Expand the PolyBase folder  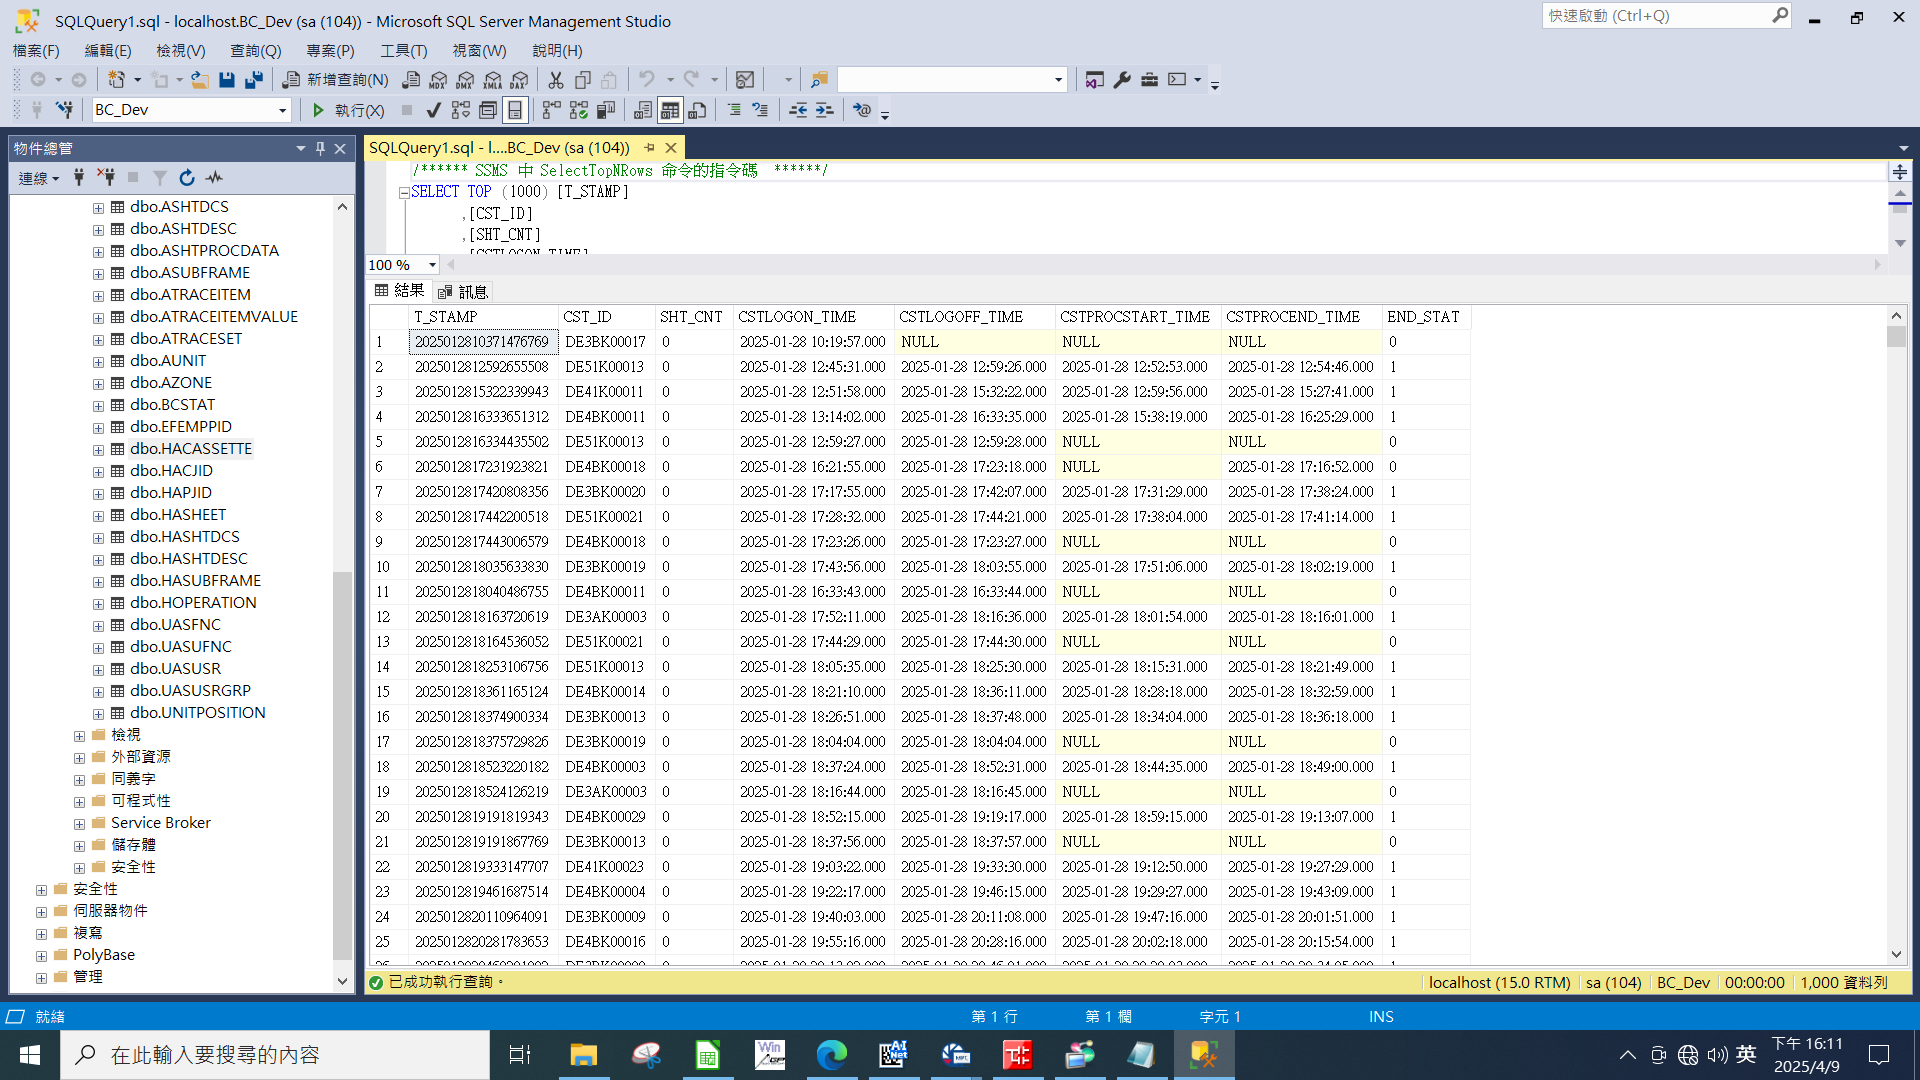(41, 956)
